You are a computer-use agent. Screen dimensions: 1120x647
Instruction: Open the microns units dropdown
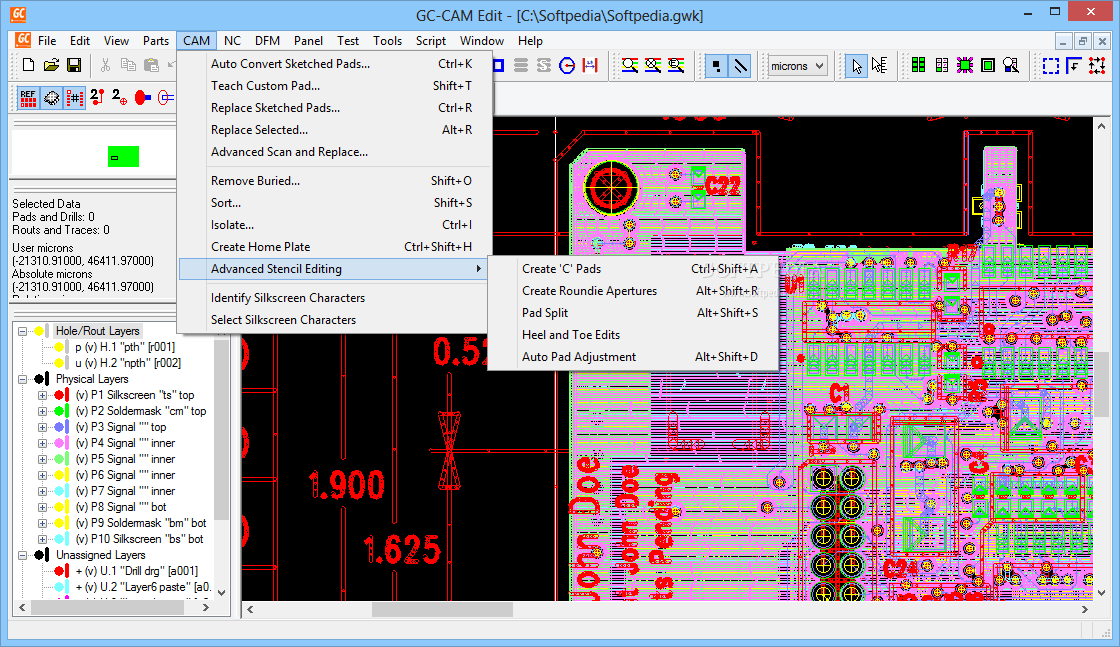(x=797, y=66)
